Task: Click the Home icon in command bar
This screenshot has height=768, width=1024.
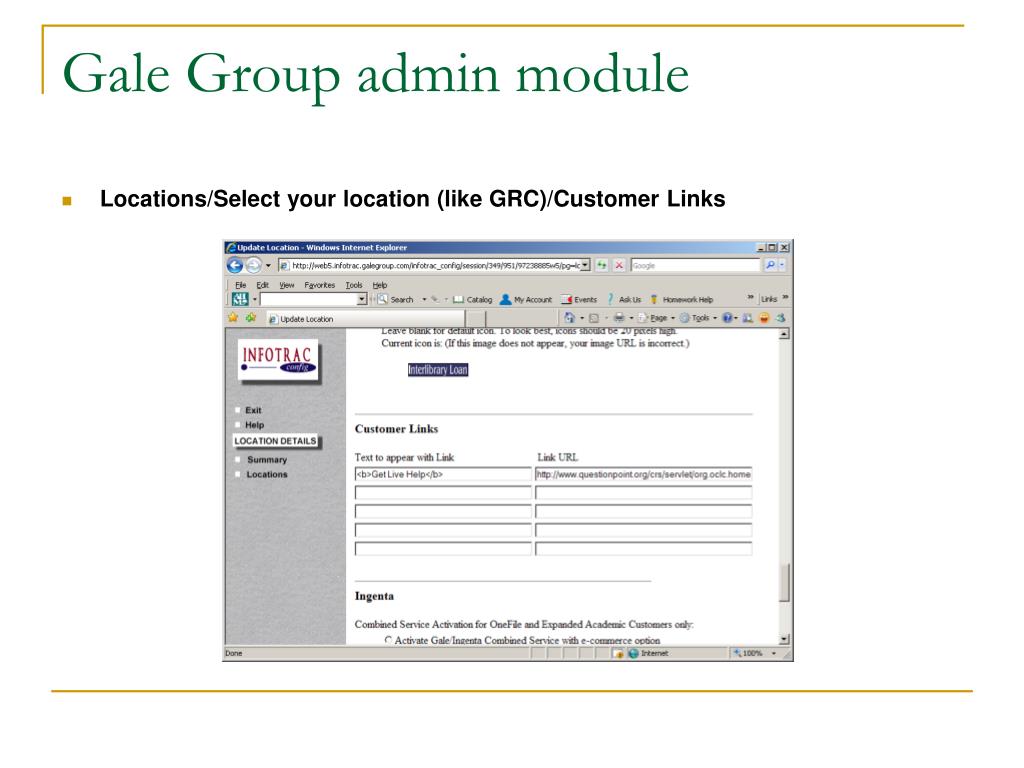Action: [569, 318]
